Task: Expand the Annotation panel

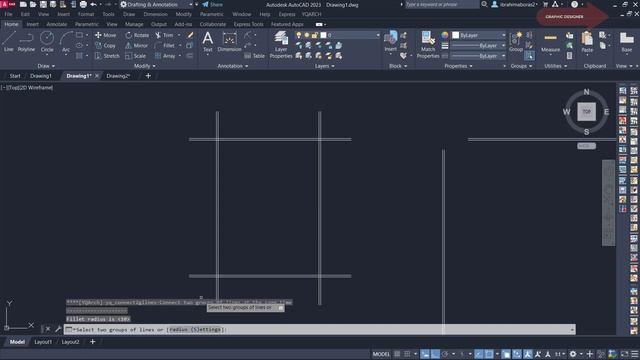Action: [233, 66]
